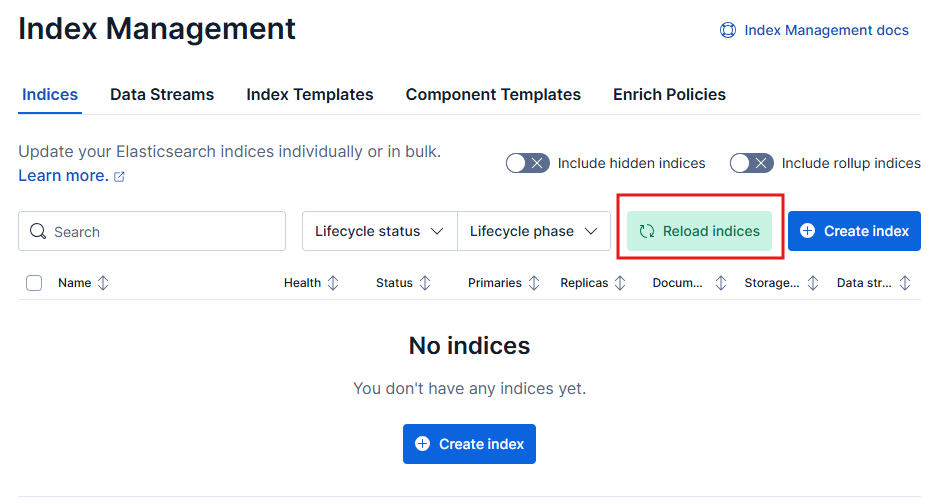Click the Status column sort icon

[x=425, y=283]
